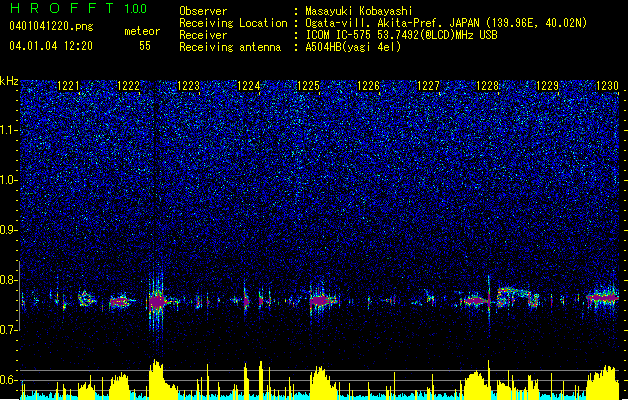Select the filename 0401041220.png
The width and height of the screenshot is (629, 400).
(51, 26)
